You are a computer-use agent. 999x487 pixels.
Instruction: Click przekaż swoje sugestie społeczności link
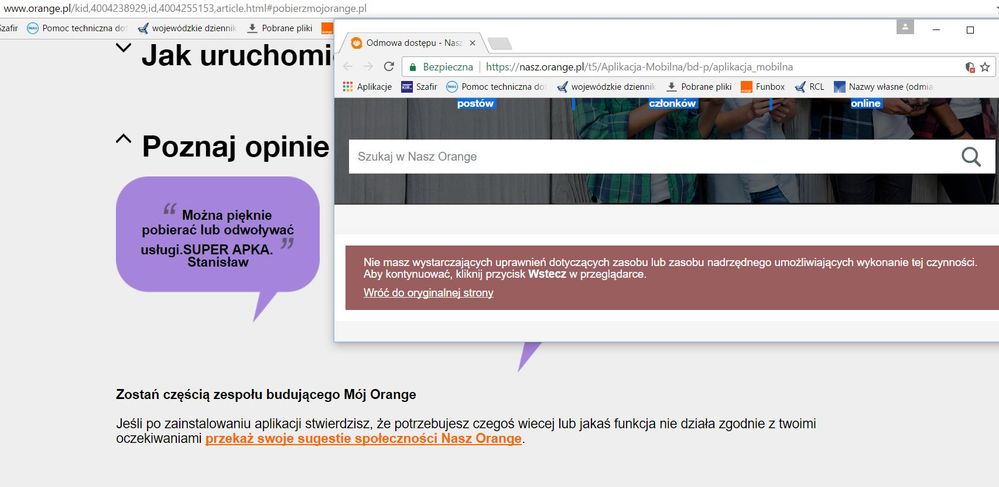pyautogui.click(x=363, y=439)
